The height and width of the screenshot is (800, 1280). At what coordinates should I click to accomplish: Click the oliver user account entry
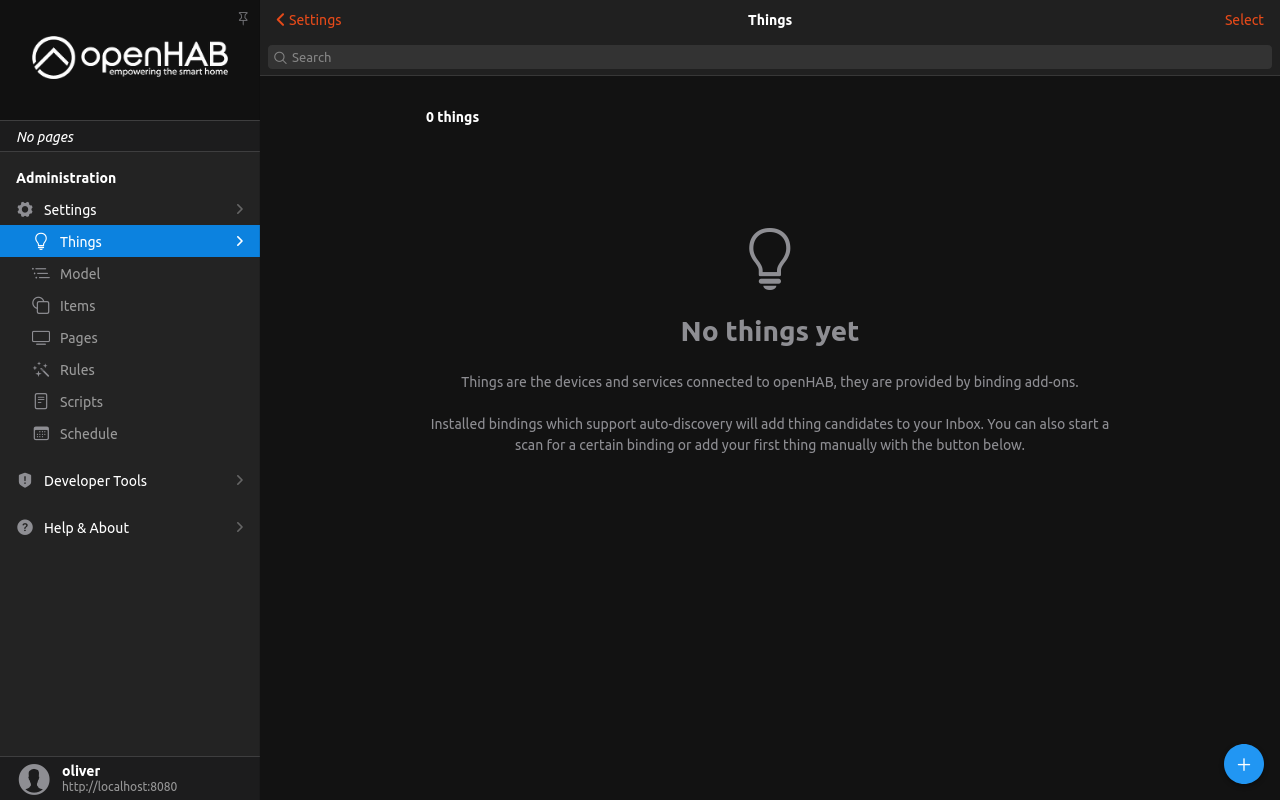[100, 777]
